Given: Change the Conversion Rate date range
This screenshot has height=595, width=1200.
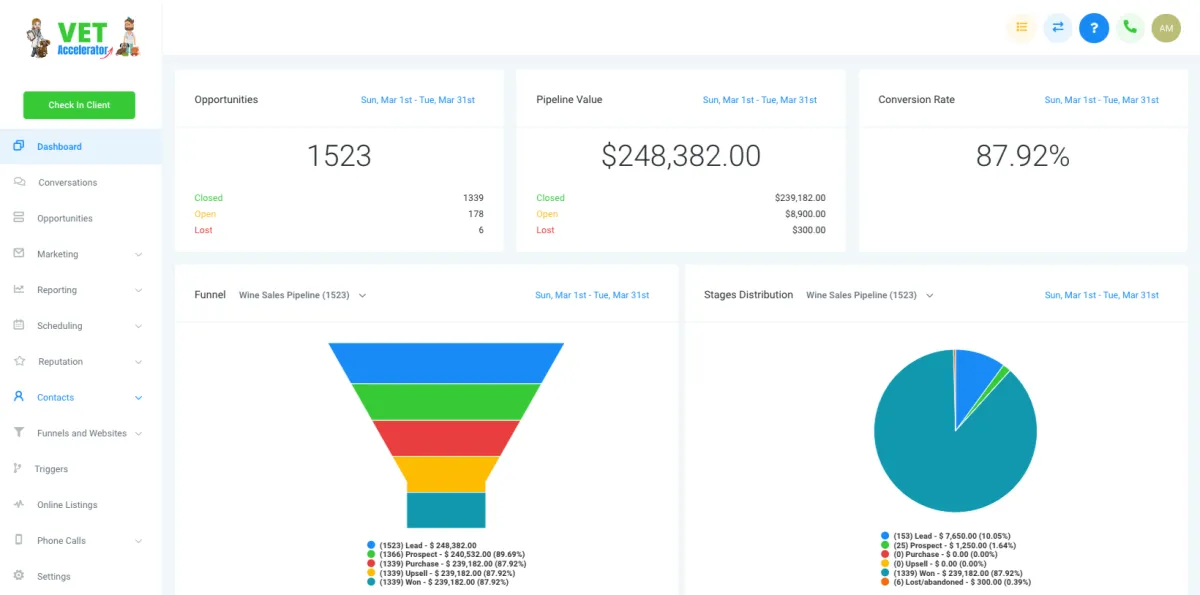Looking at the screenshot, I should tap(1102, 100).
